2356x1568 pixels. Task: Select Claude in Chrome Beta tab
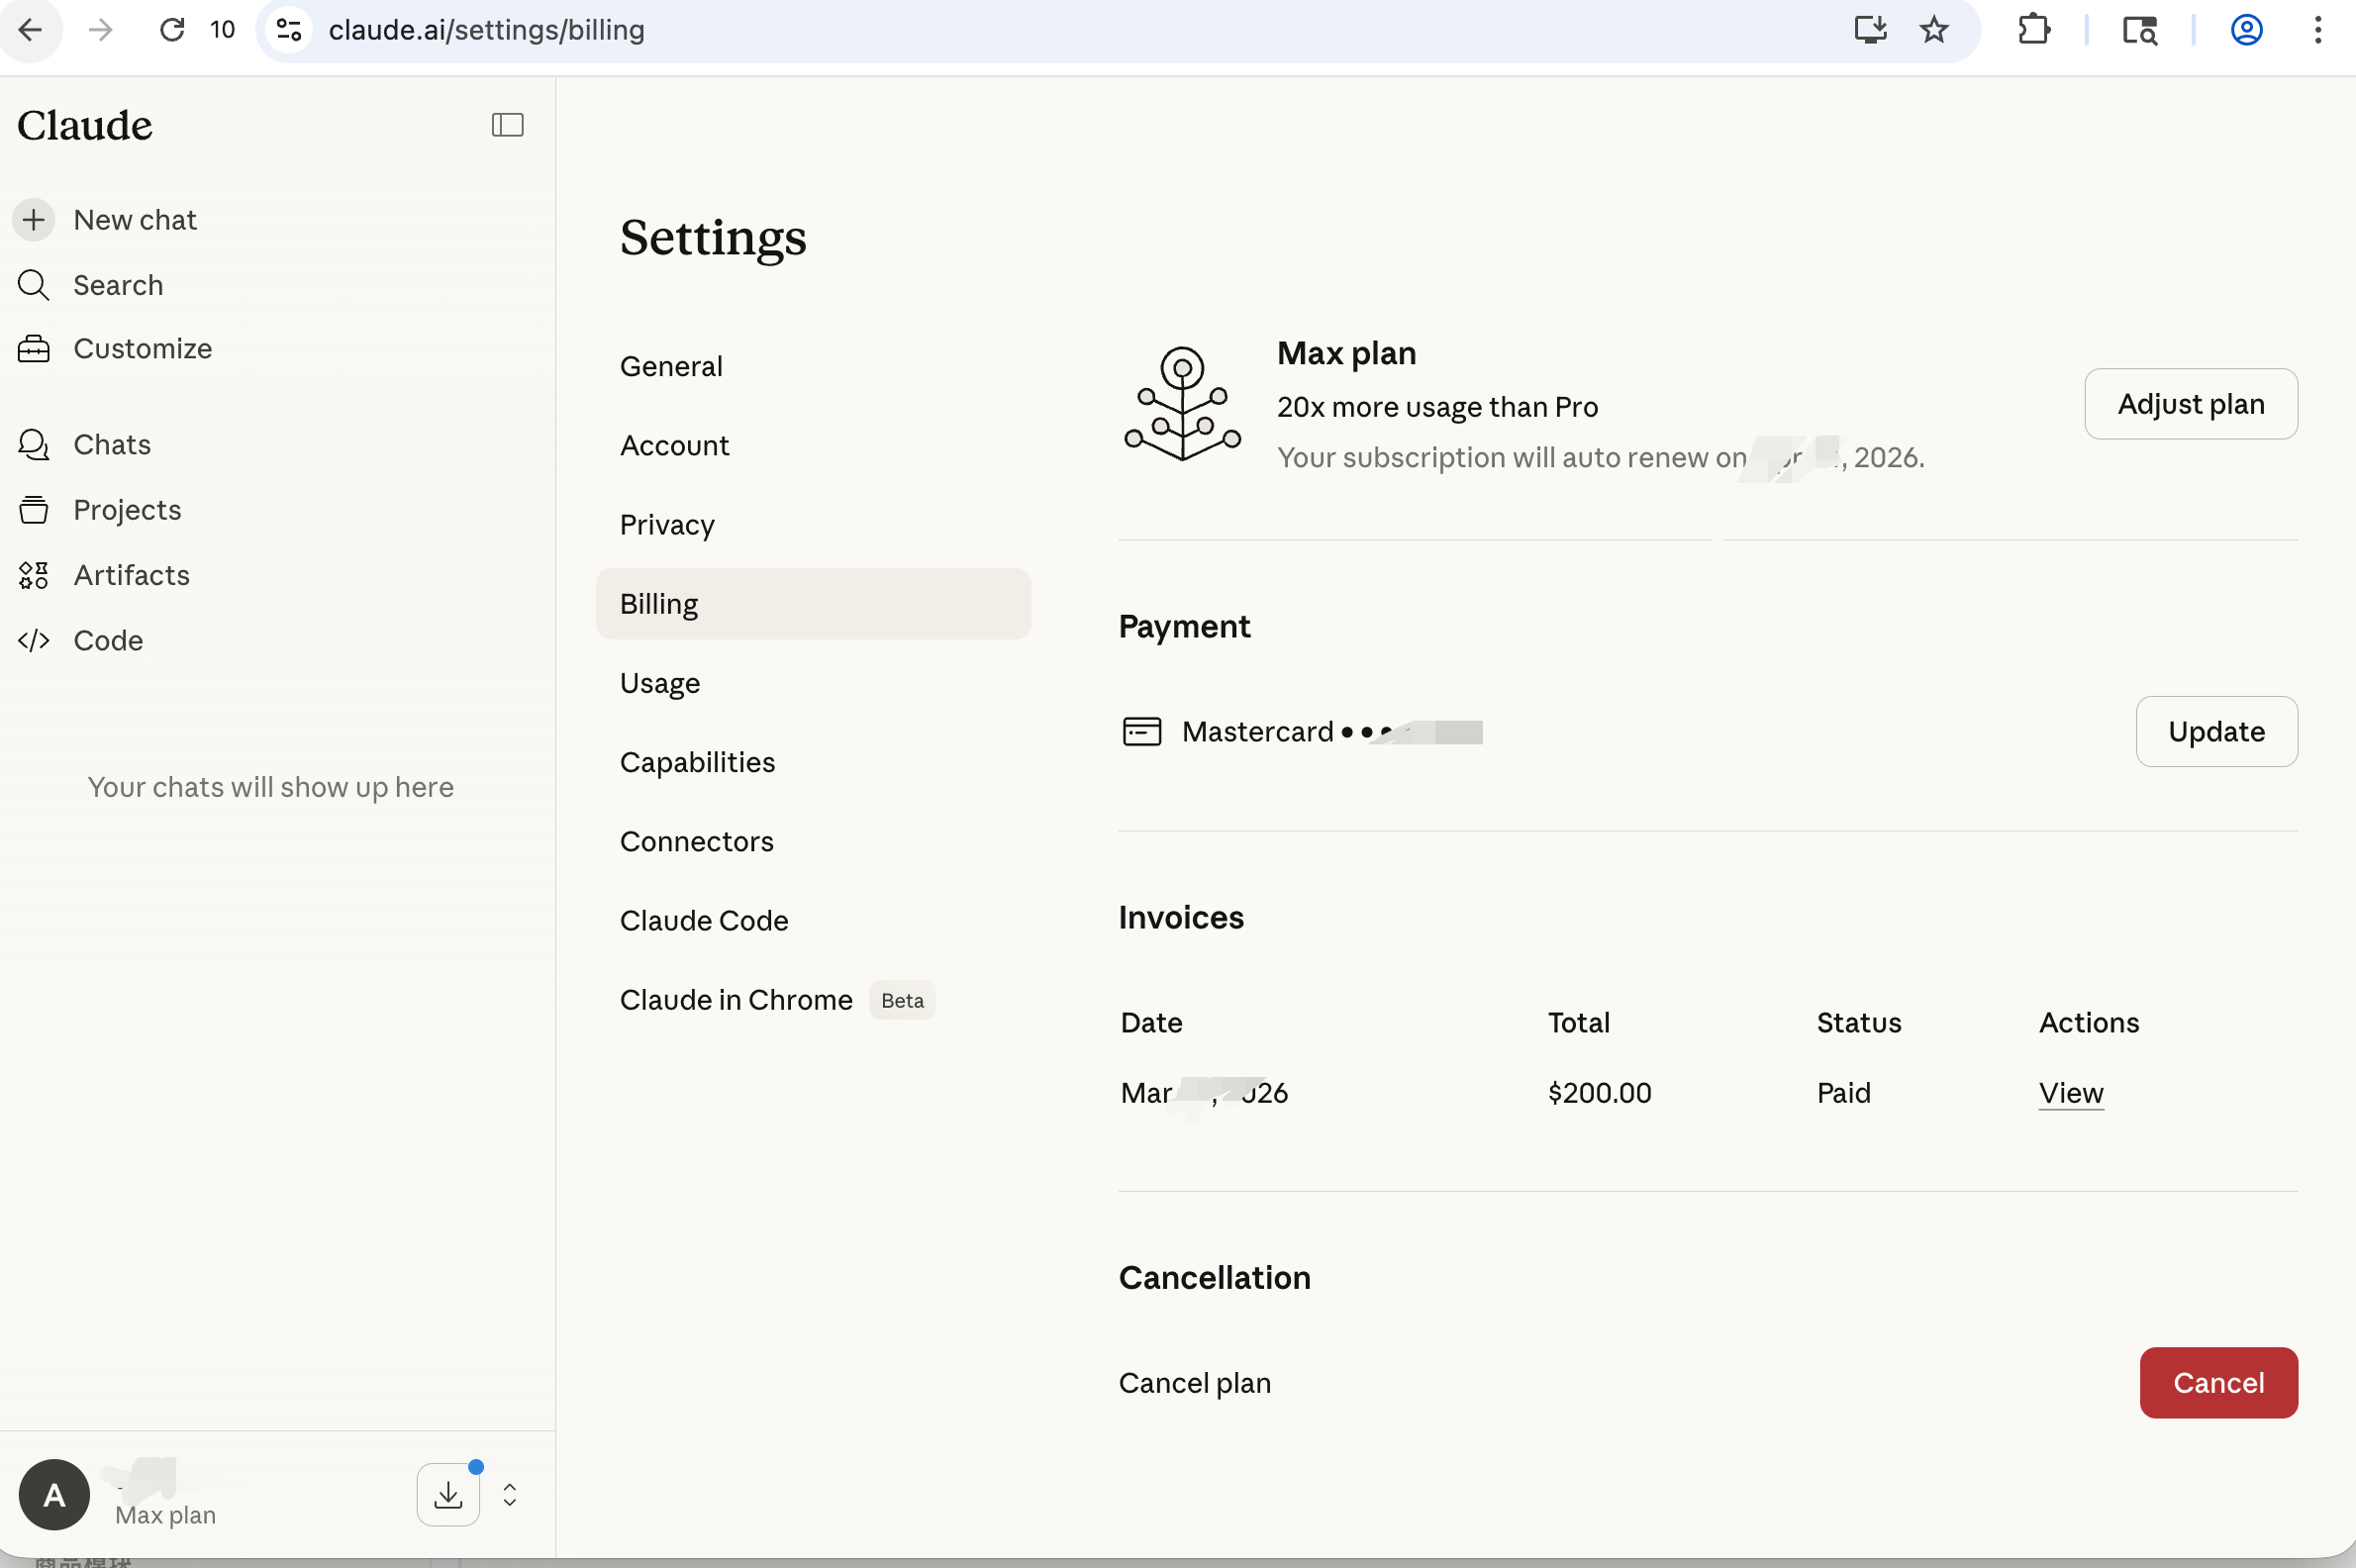pyautogui.click(x=737, y=1000)
